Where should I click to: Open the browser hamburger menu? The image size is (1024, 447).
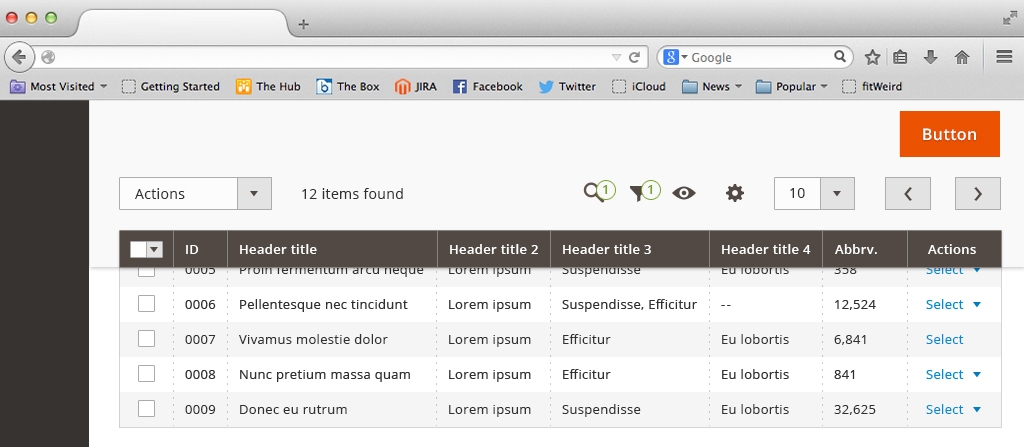(x=1004, y=57)
